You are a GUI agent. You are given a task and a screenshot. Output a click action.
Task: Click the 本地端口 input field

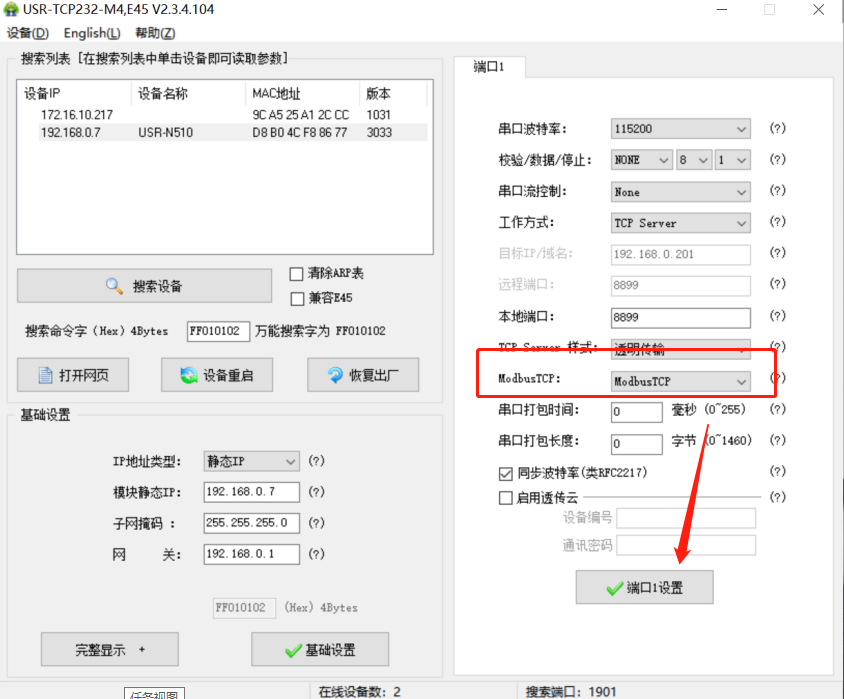tap(680, 318)
